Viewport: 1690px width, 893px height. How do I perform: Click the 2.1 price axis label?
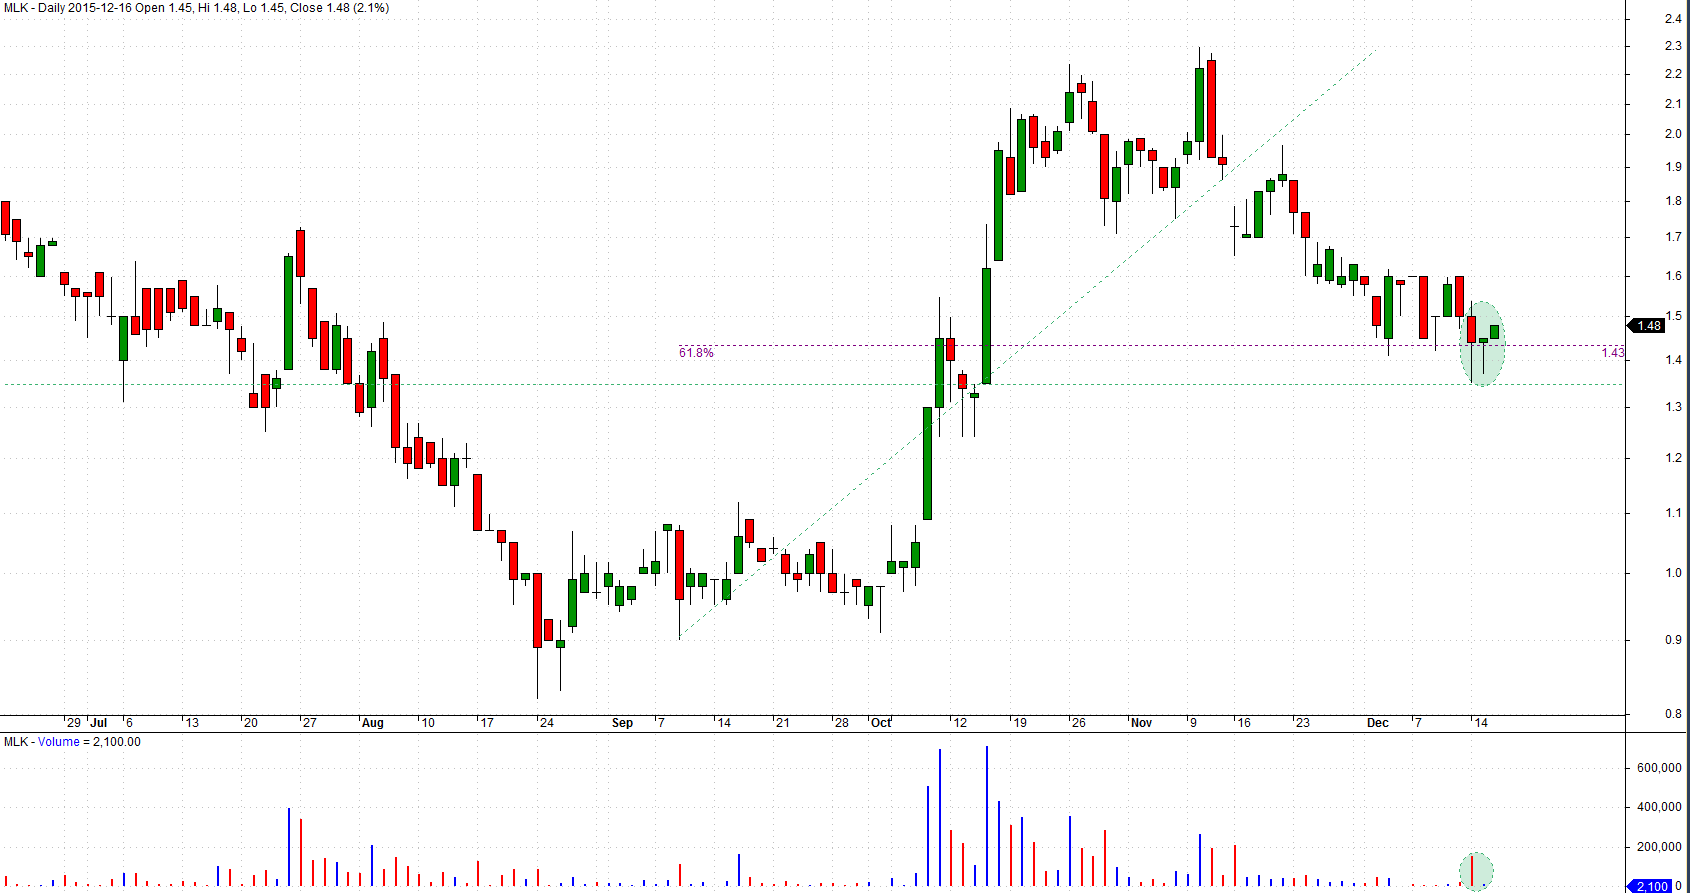pos(1673,104)
